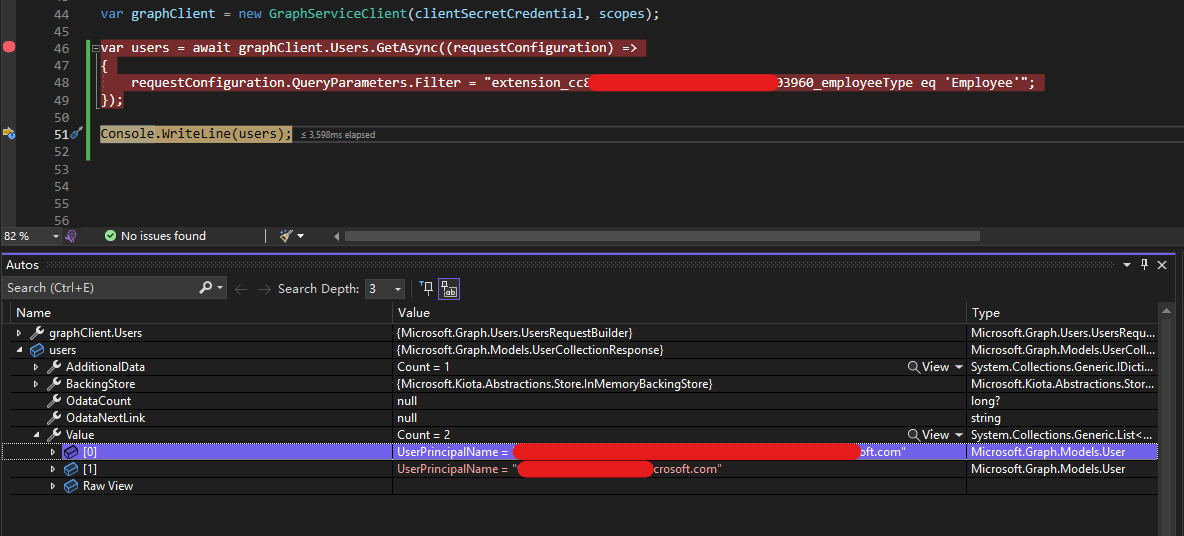
Task: Open the search options dropdown arrow
Action: 220,288
